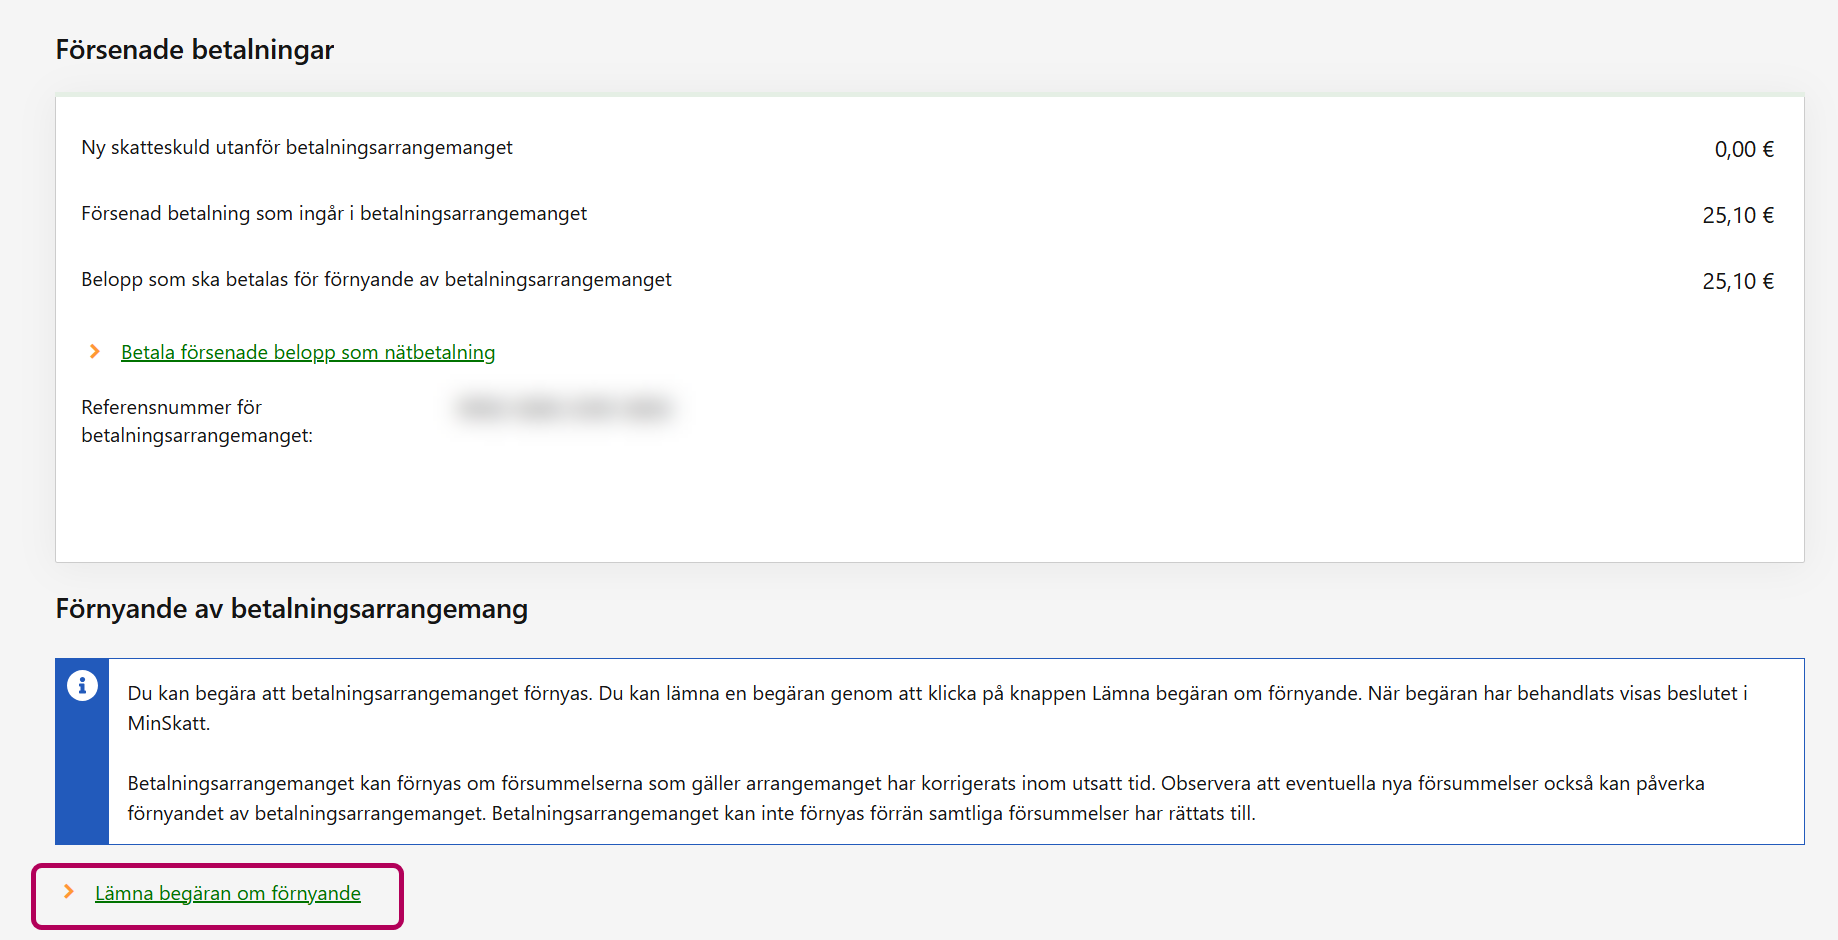Click Försenad betalning som ingår i betalningsarrangemanget label
1838x940 pixels.
(333, 214)
